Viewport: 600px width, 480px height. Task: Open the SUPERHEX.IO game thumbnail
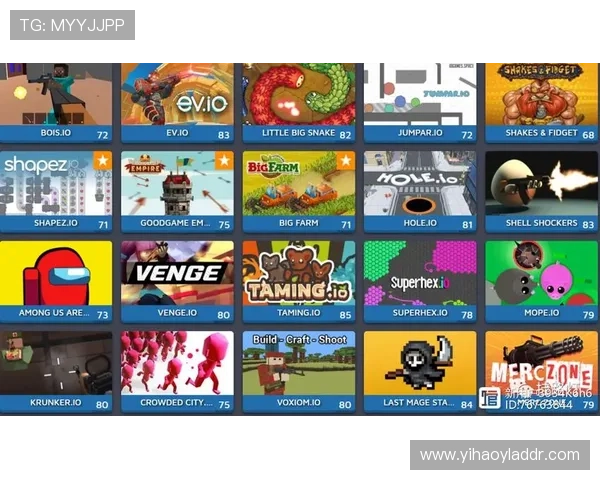click(x=420, y=273)
